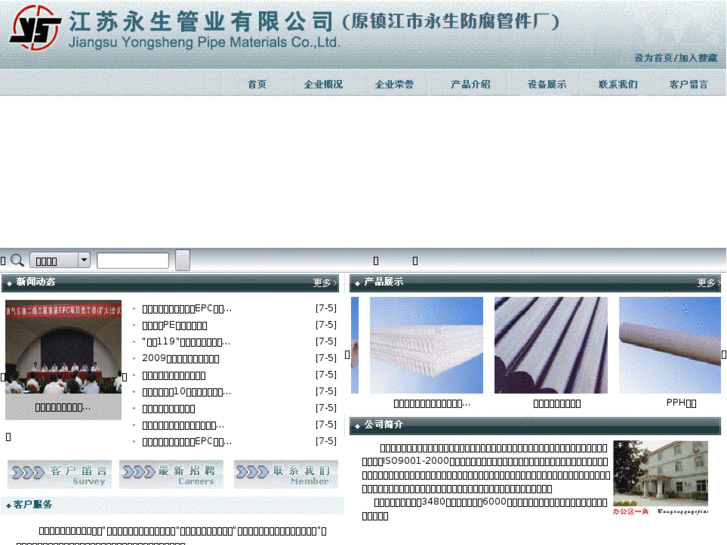Open the white corrugated board product thumbnail

point(427,345)
